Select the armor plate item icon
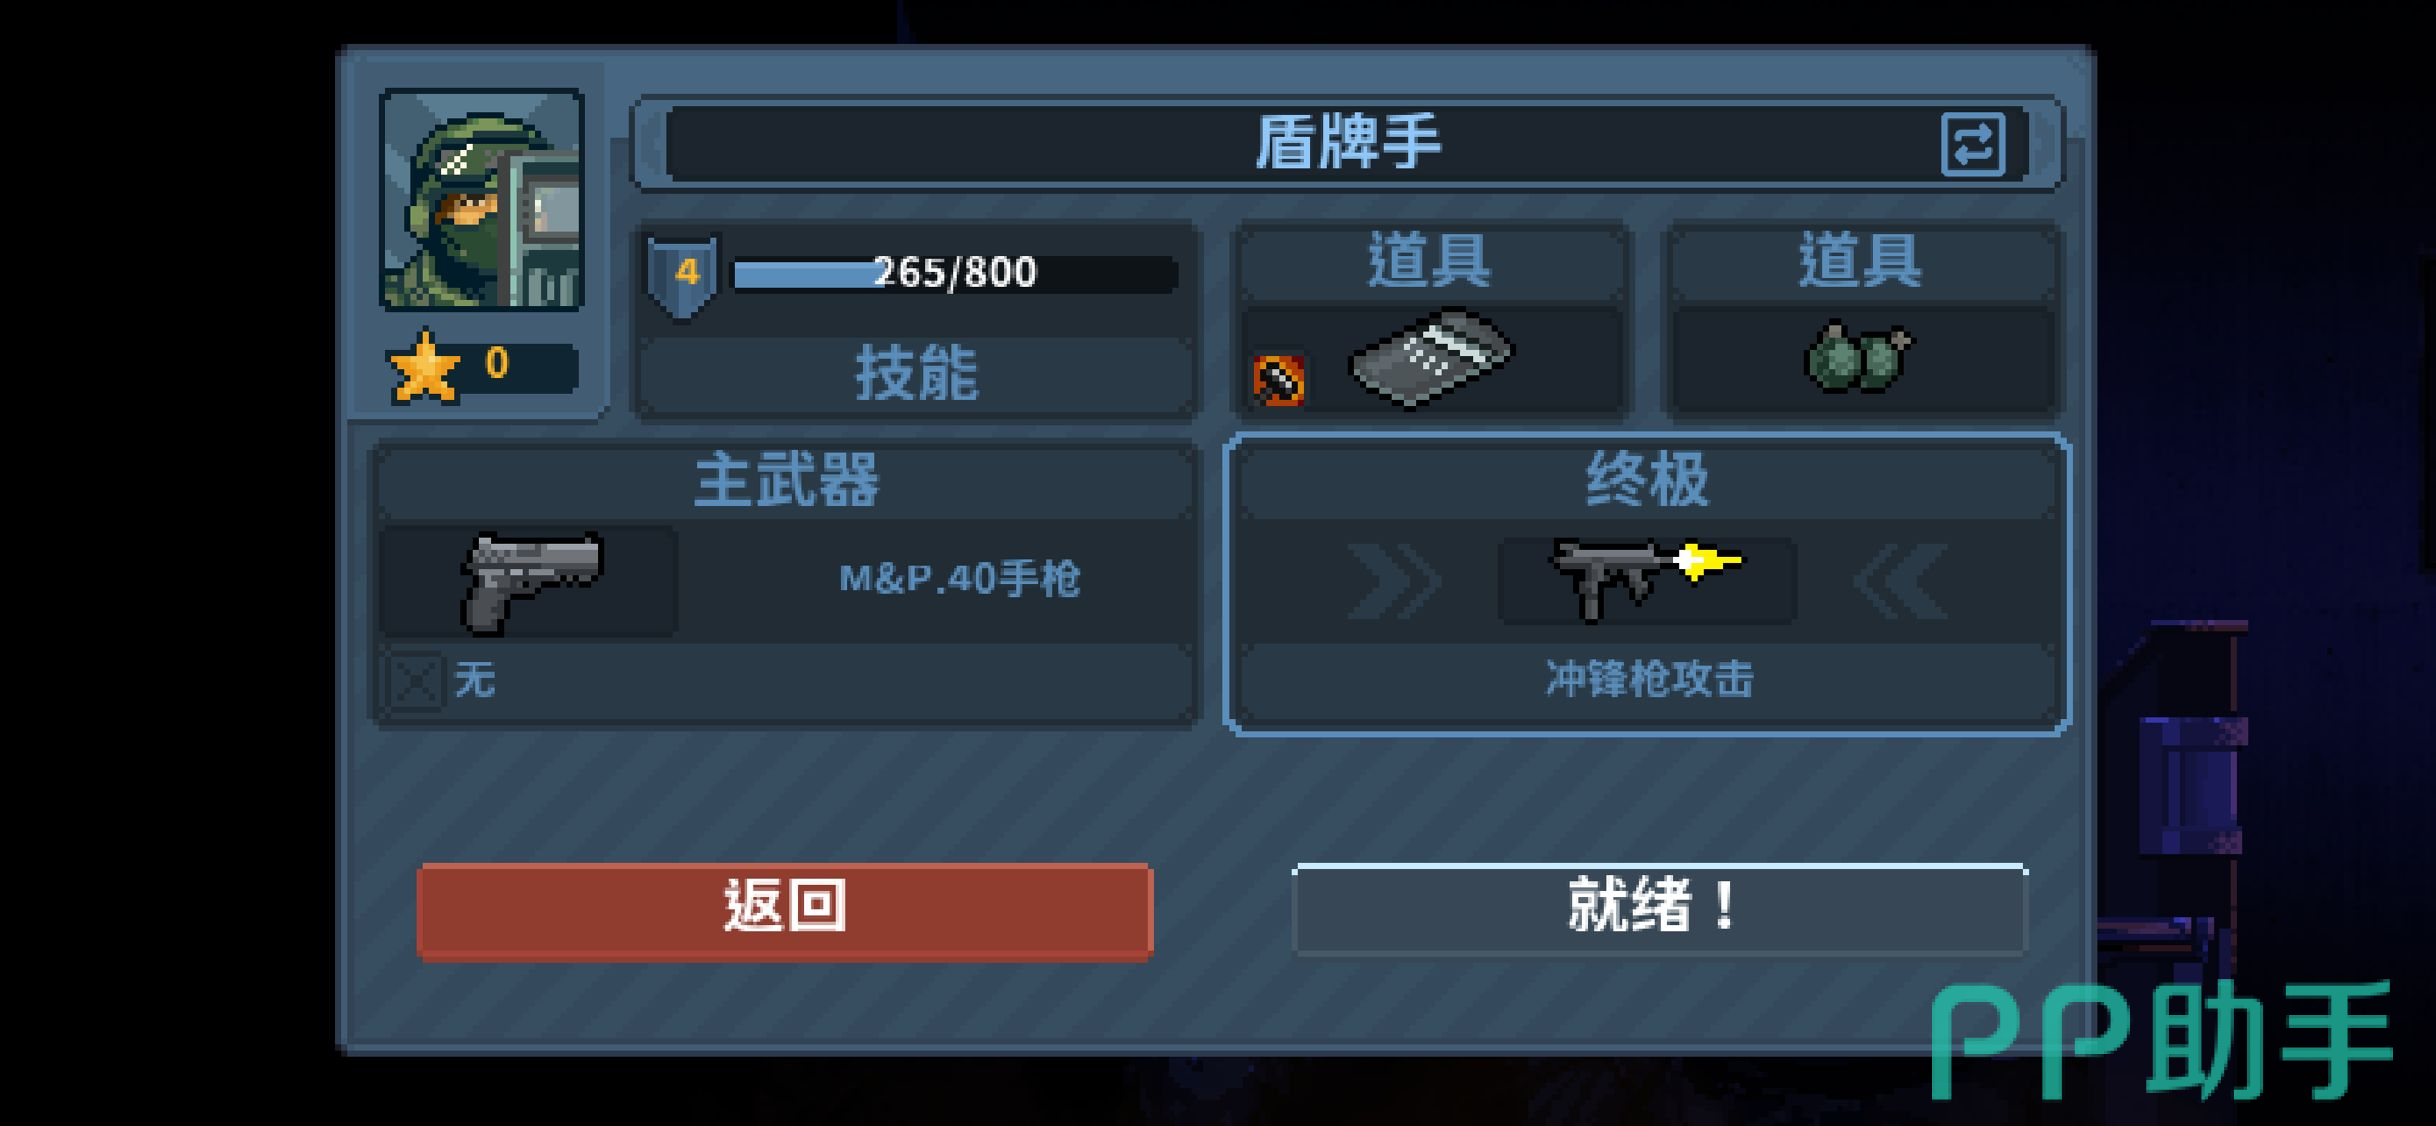This screenshot has width=2436, height=1126. 1431,358
